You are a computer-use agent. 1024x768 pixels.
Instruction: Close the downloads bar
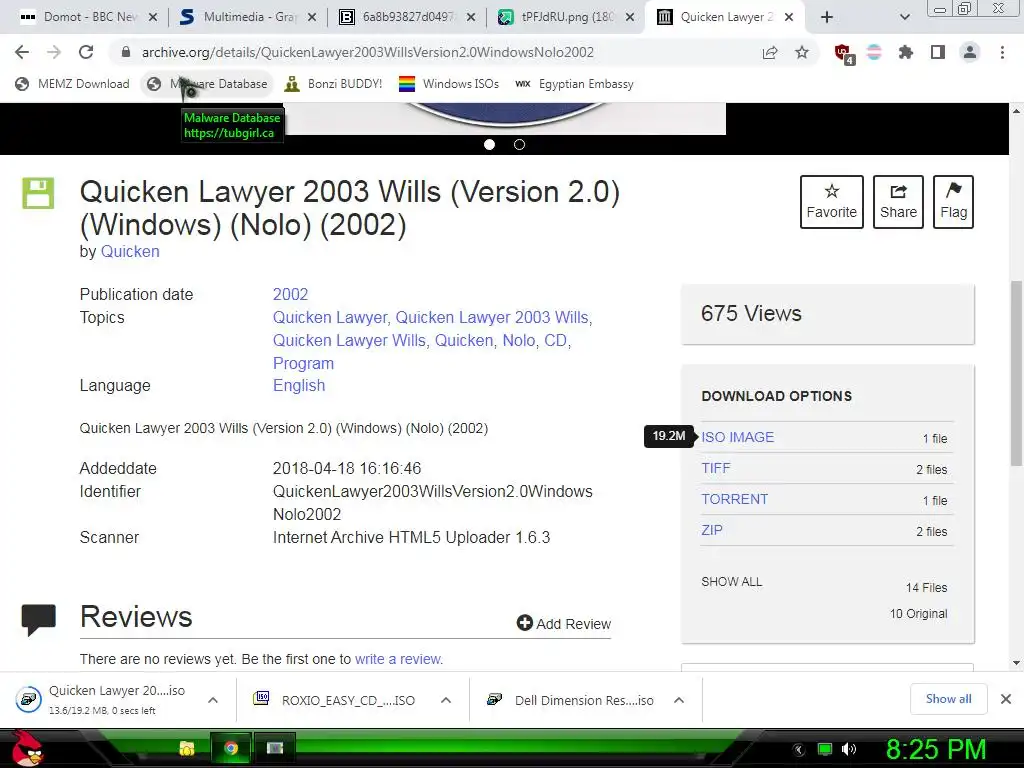[1006, 699]
